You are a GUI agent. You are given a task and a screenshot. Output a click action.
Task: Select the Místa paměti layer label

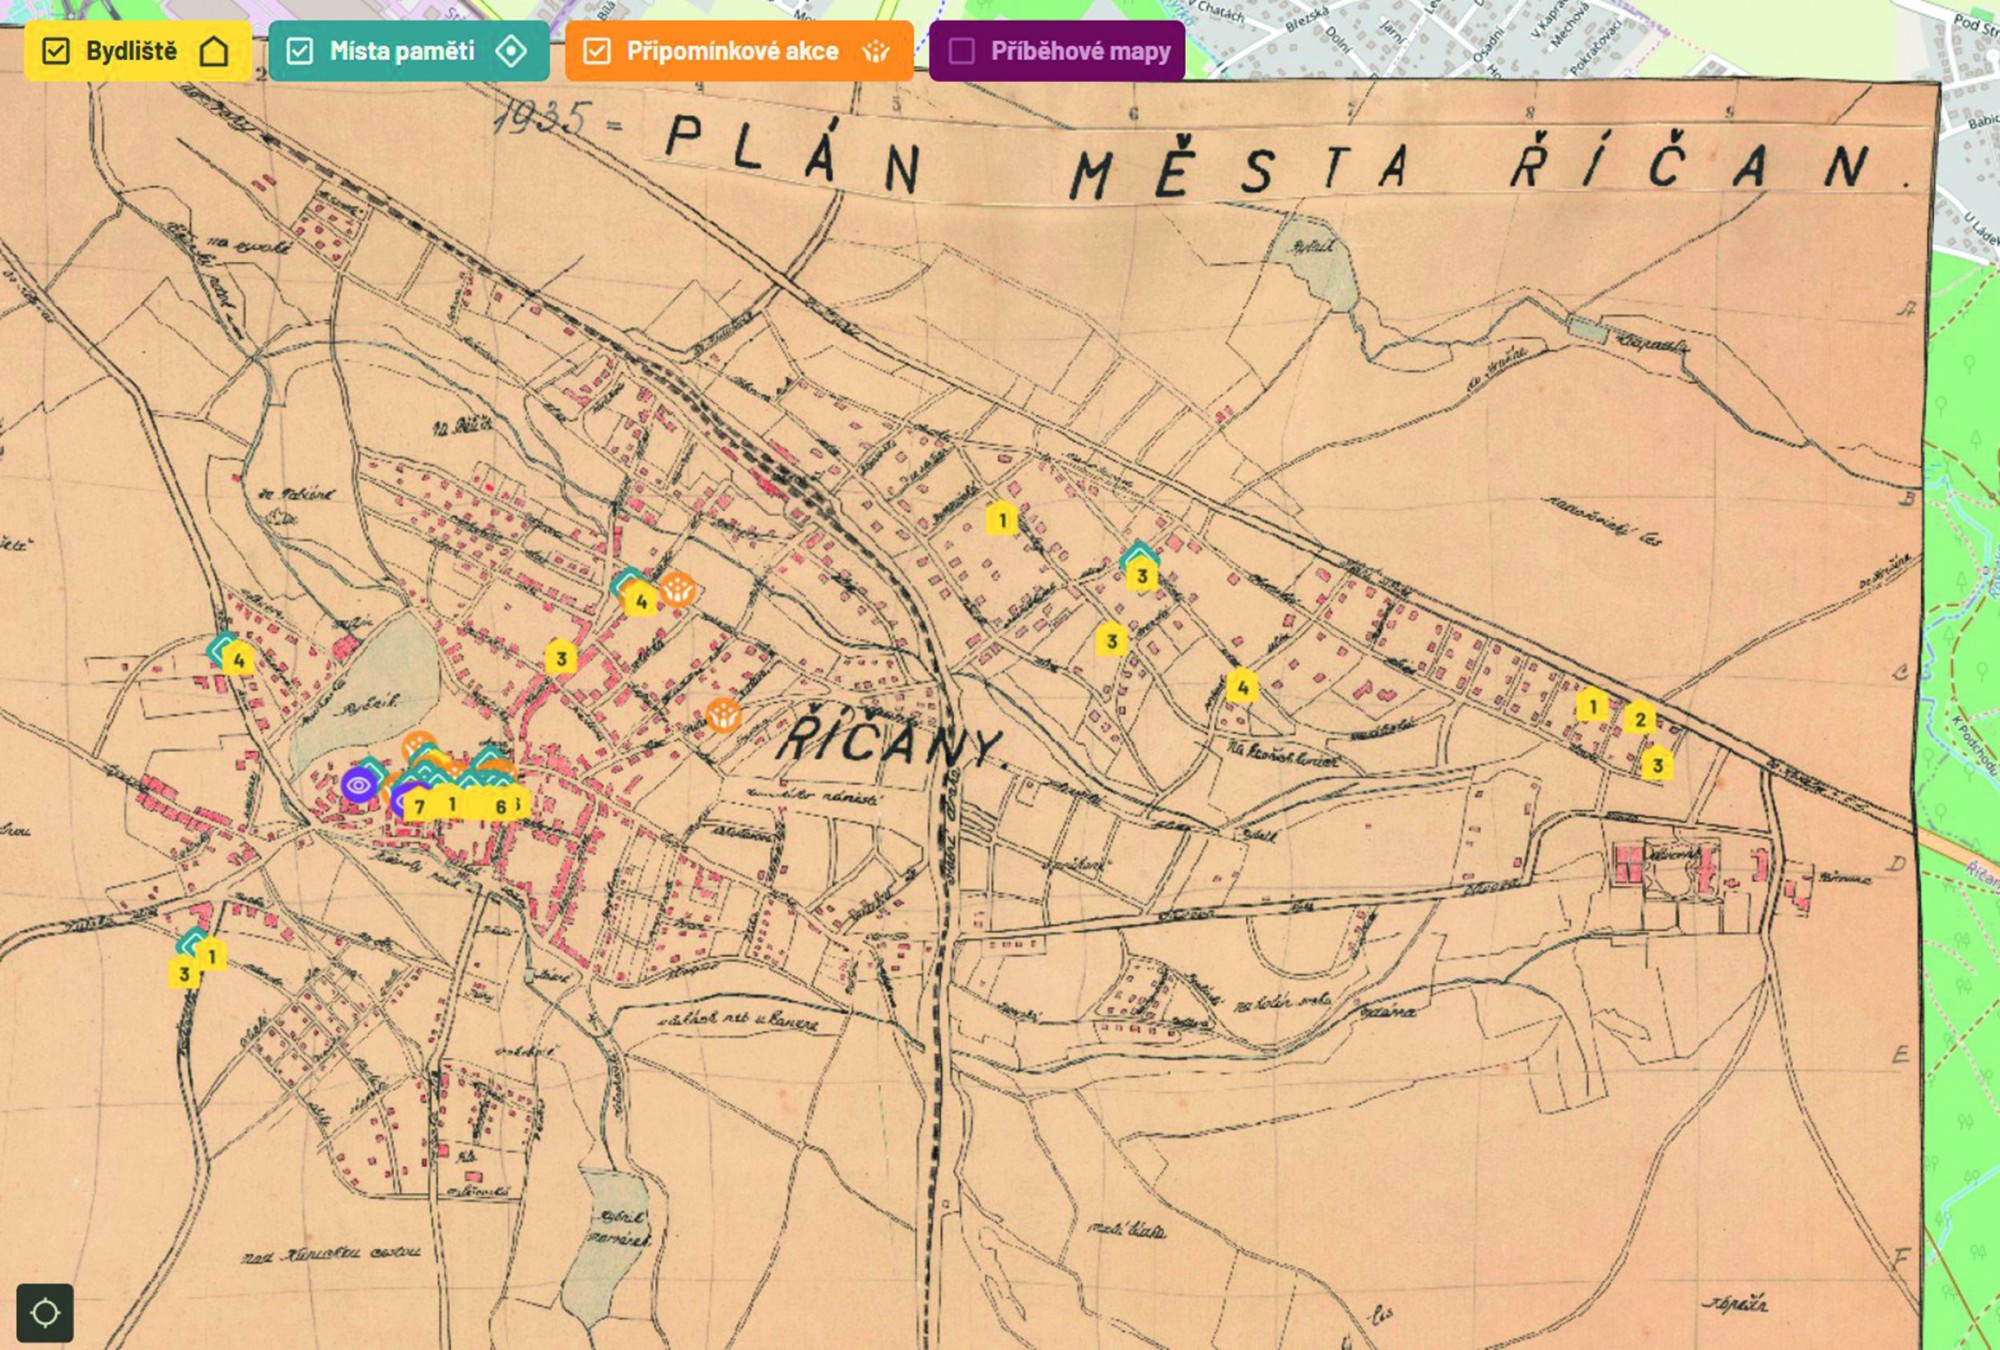tap(402, 51)
